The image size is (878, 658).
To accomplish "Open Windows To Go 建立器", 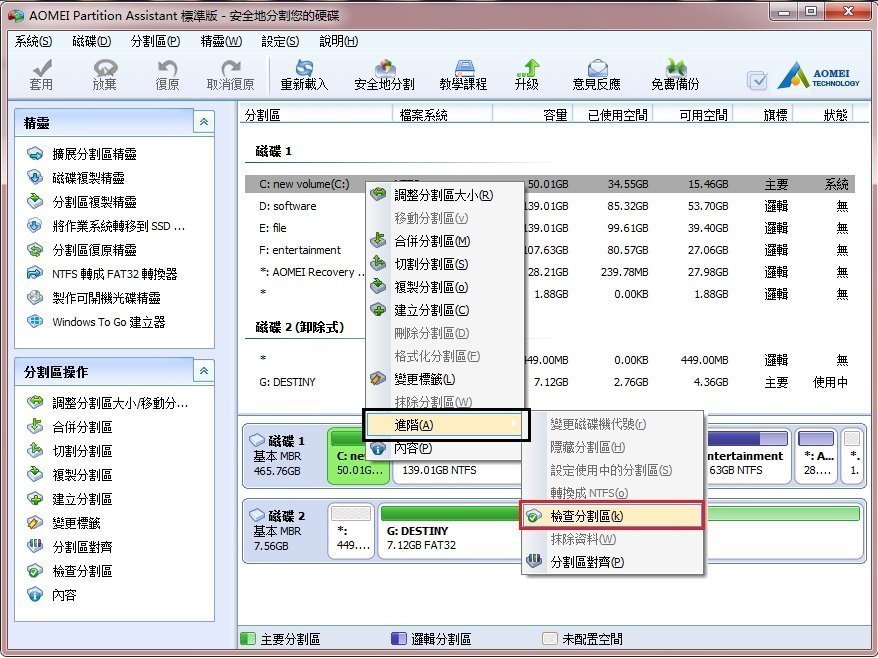I will (96, 322).
